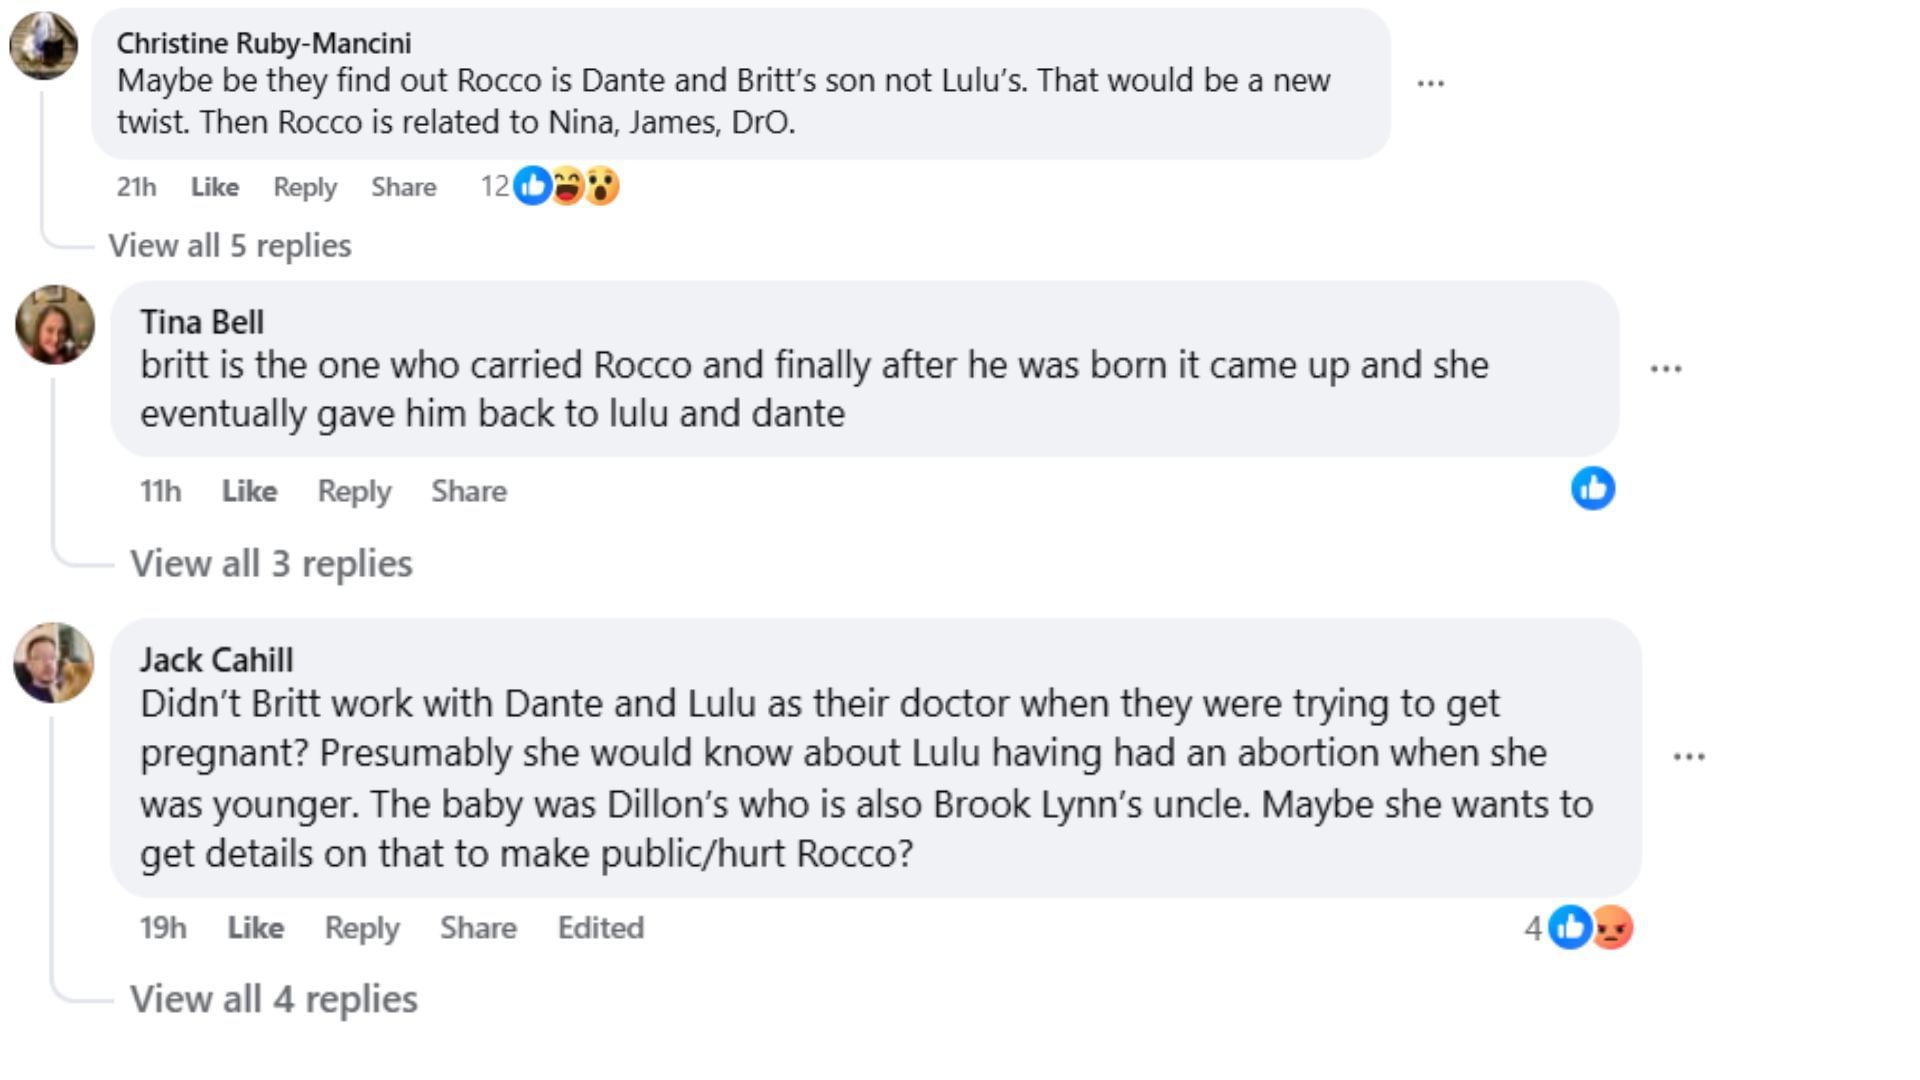Click the thumbs-up reaction on Tina Bell's comment
Screen dimensions: 1920x1080
click(x=1592, y=489)
